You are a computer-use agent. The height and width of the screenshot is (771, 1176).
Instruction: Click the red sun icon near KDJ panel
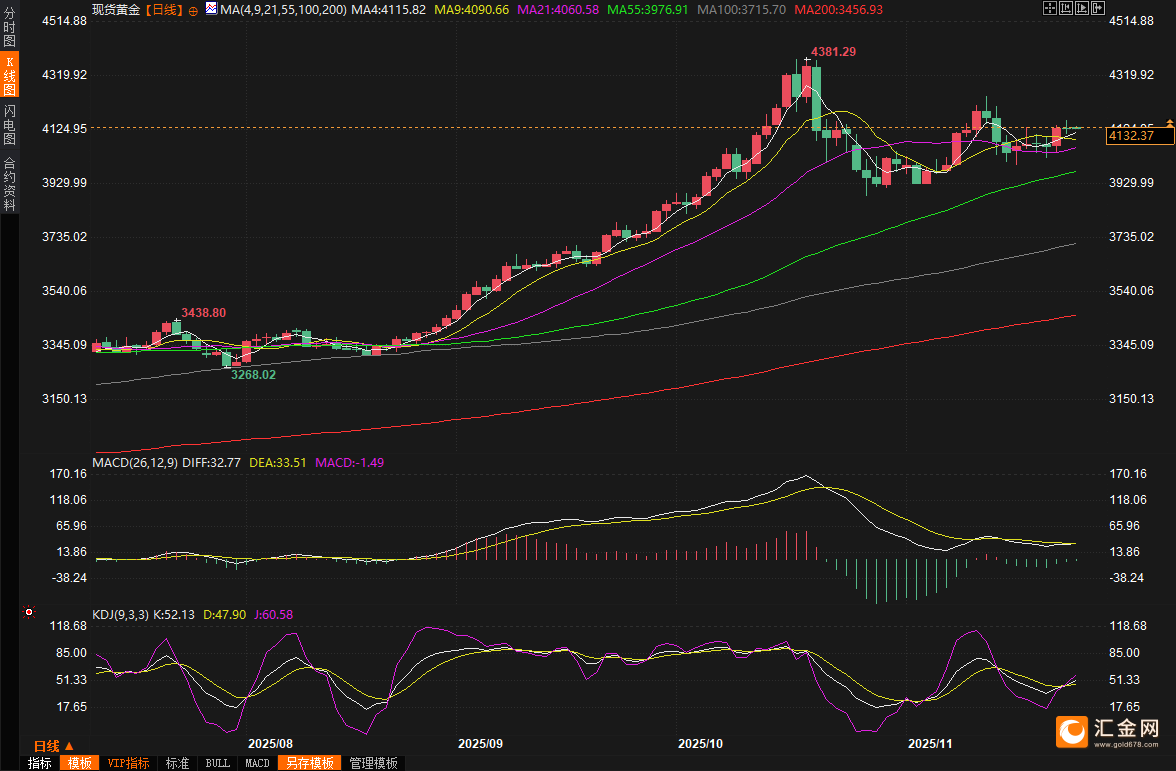29,612
